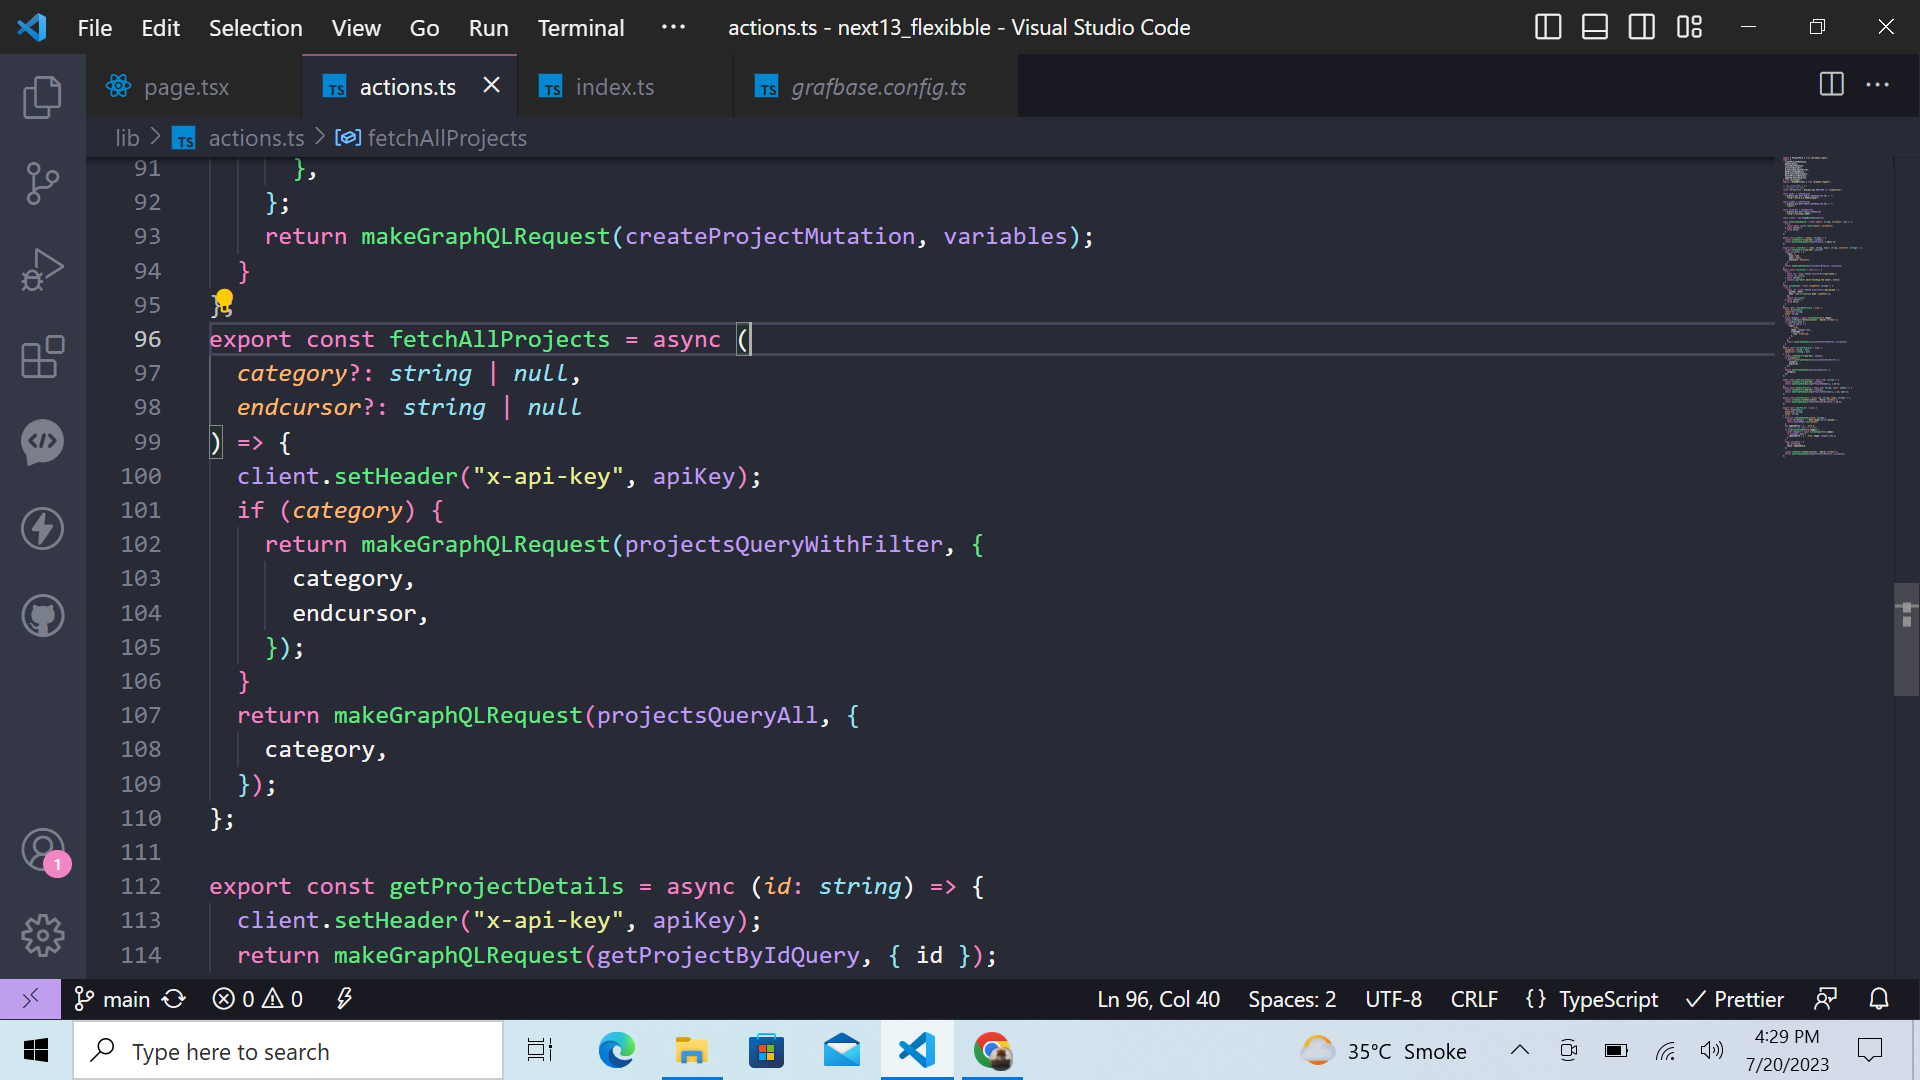Screen dimensions: 1920x1080
Task: Open the fetchAllProjects breadcrumb dropdown
Action: (x=447, y=137)
